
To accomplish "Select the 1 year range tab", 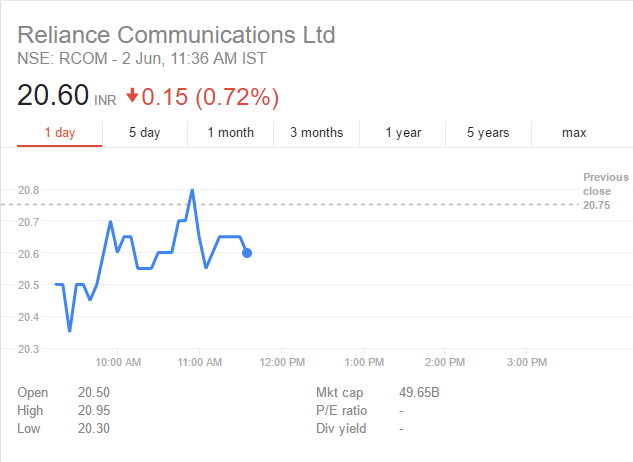I will (x=403, y=133).
